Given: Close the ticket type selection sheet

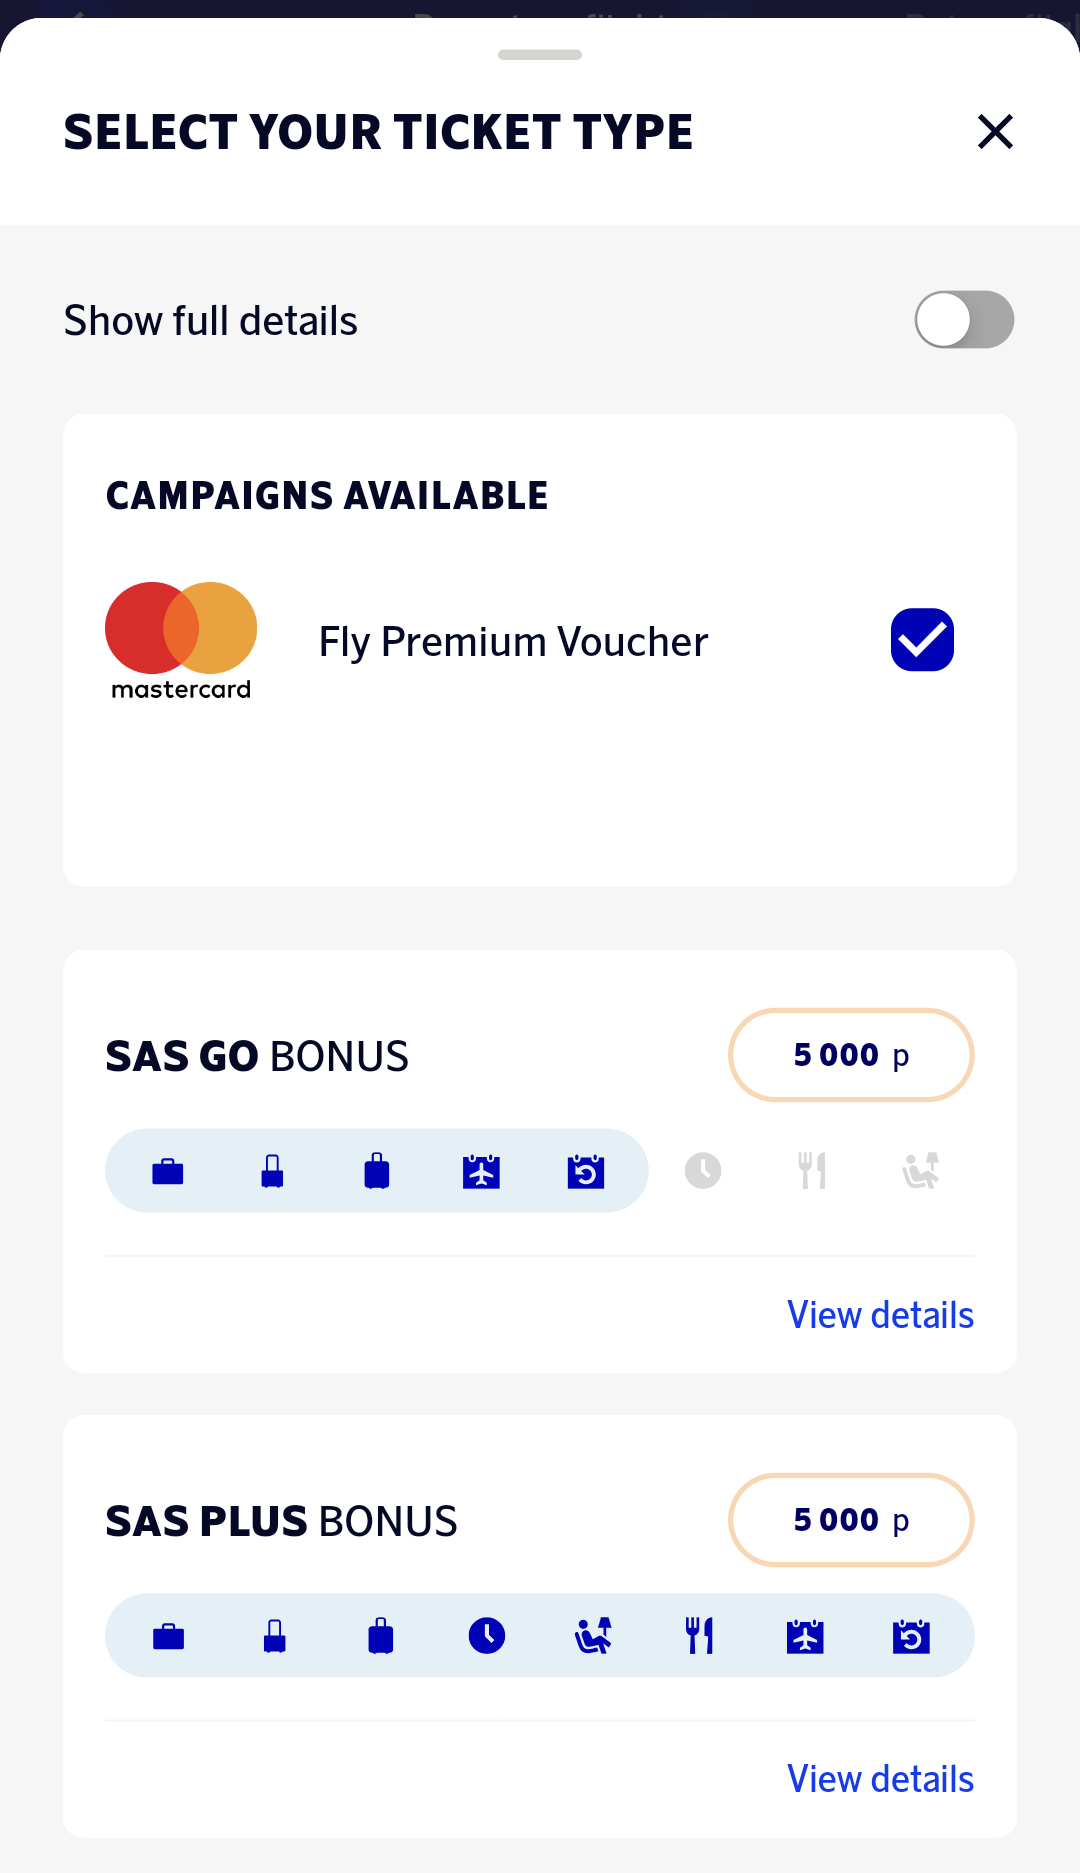Looking at the screenshot, I should (995, 132).
